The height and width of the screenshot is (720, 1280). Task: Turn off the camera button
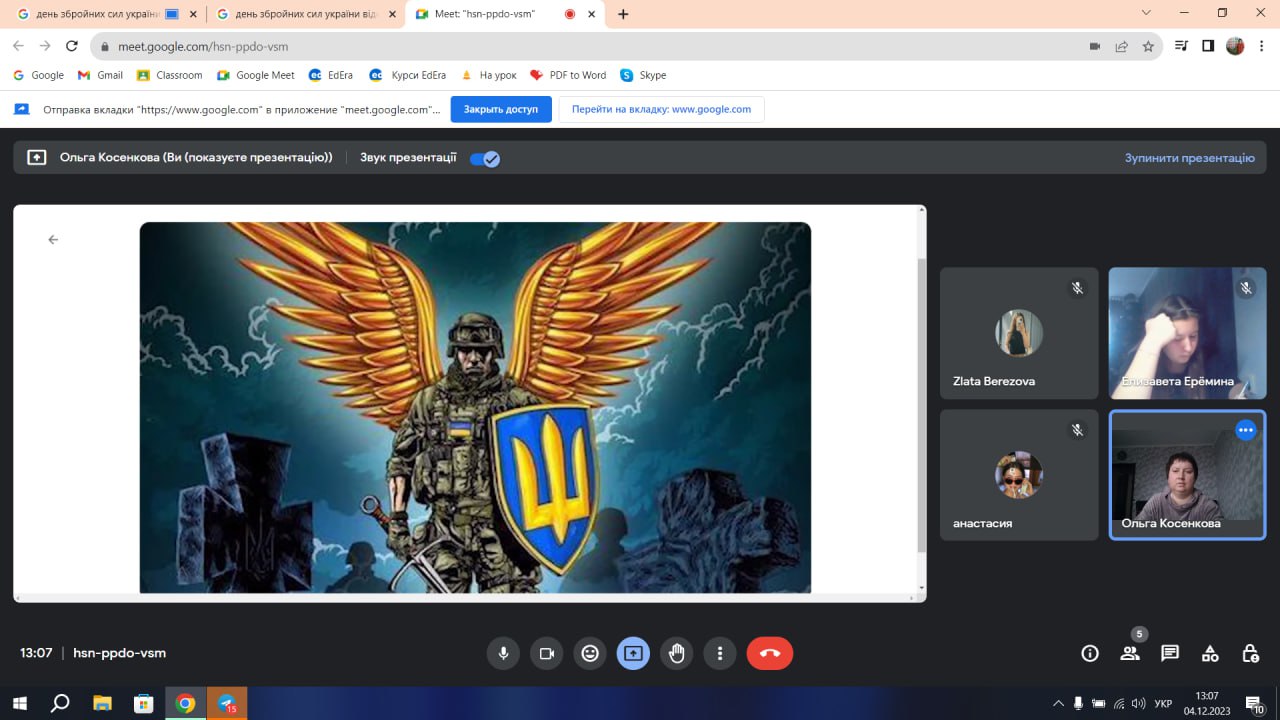(x=547, y=653)
